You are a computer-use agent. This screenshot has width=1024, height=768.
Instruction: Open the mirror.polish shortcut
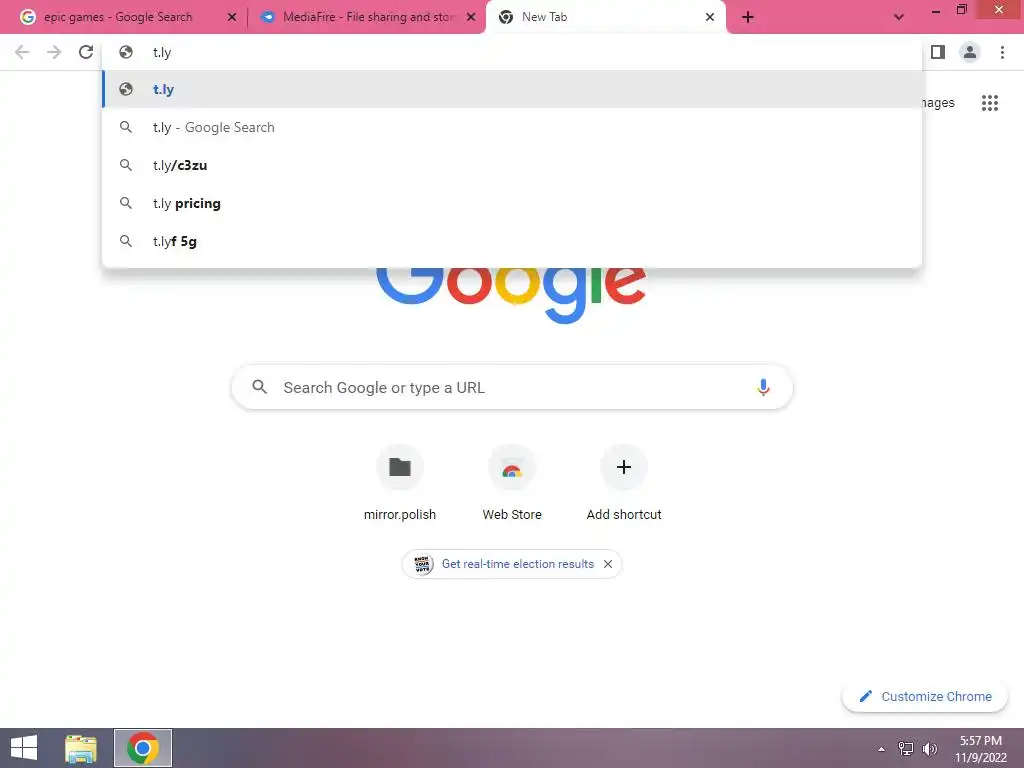pyautogui.click(x=400, y=483)
